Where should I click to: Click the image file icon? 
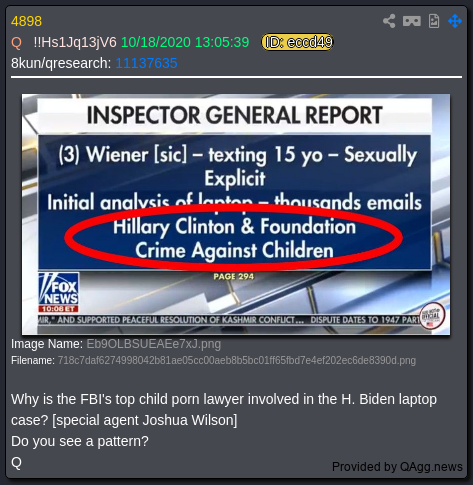tap(434, 21)
